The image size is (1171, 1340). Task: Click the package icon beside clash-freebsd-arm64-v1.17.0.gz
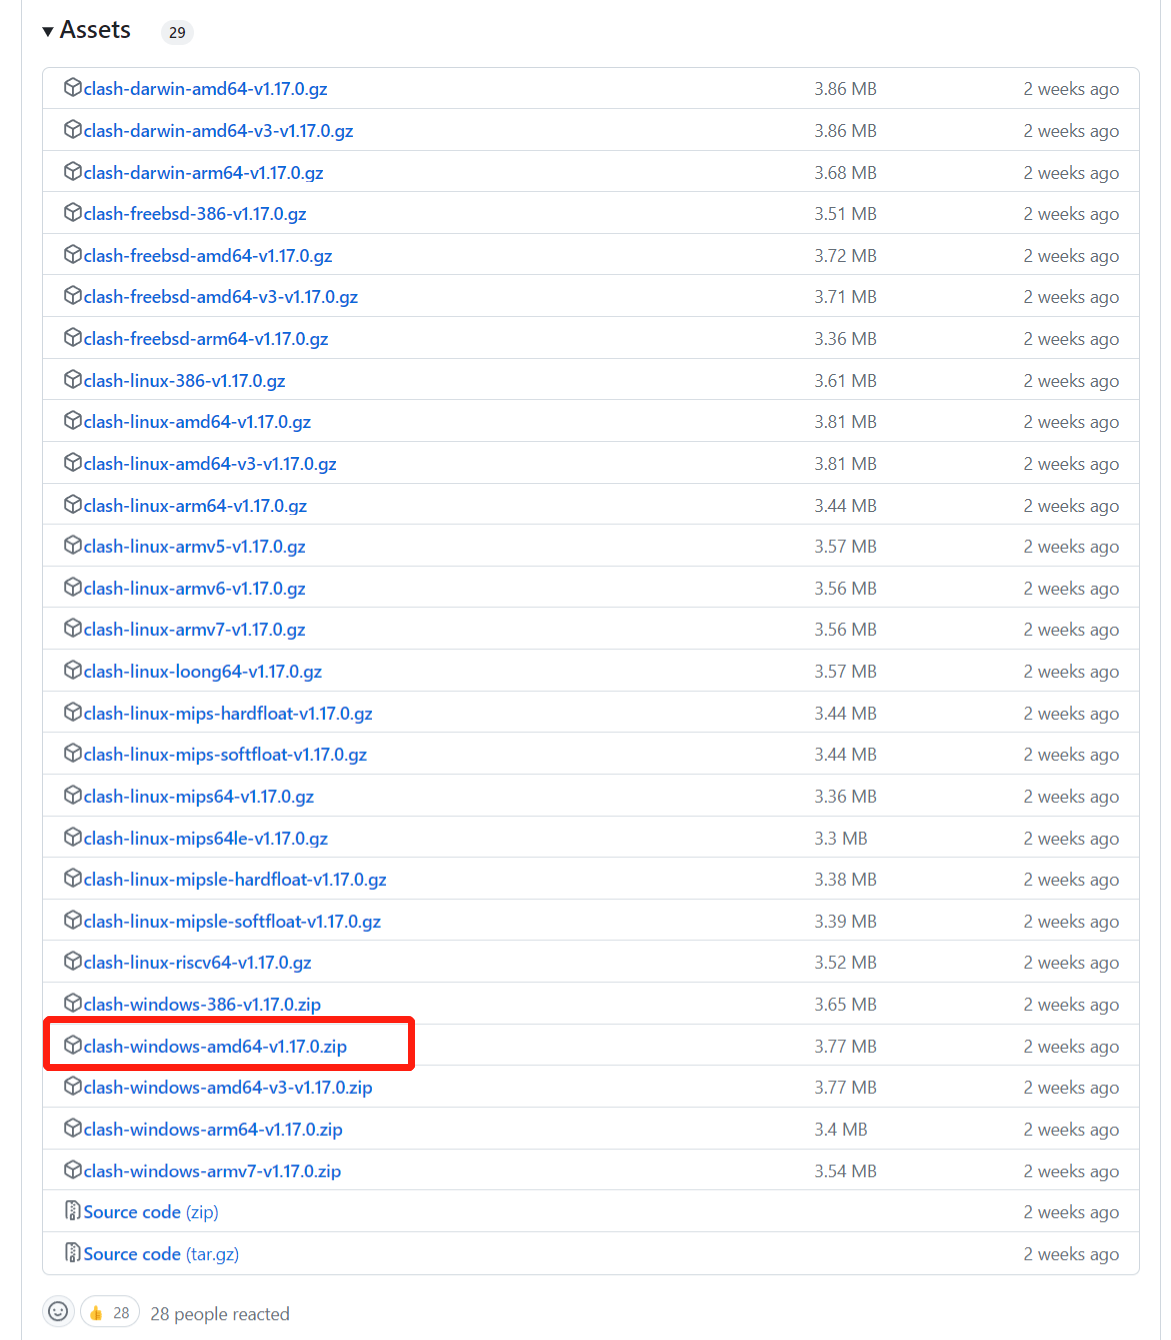(x=72, y=338)
